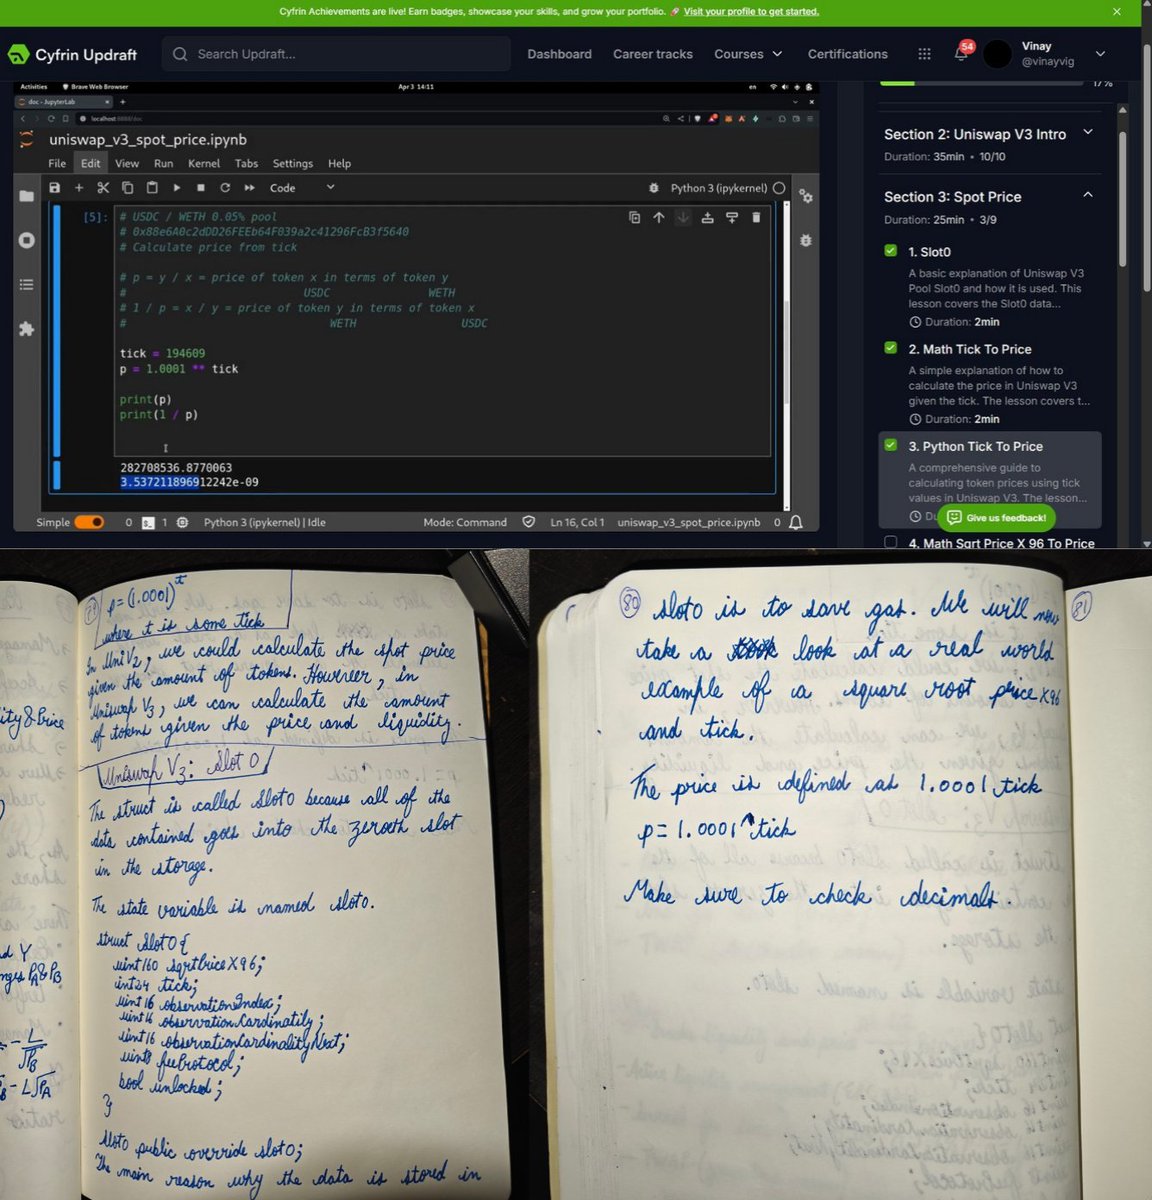Click the Vinay profile avatar
1152x1200 pixels.
998,54
